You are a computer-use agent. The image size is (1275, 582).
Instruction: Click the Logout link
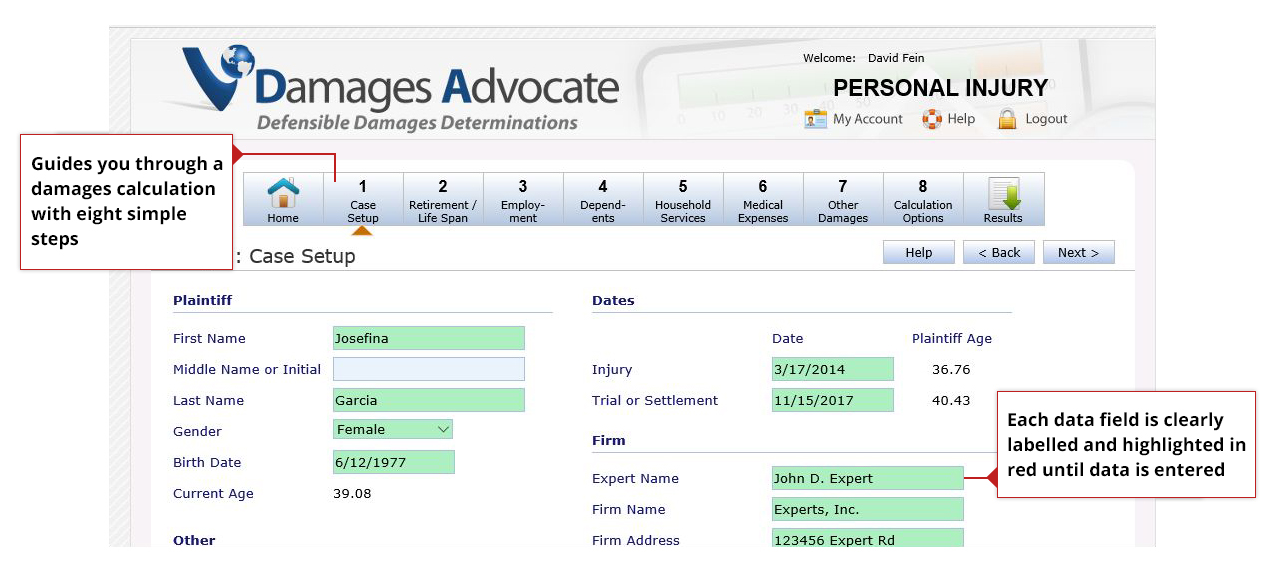(1046, 119)
